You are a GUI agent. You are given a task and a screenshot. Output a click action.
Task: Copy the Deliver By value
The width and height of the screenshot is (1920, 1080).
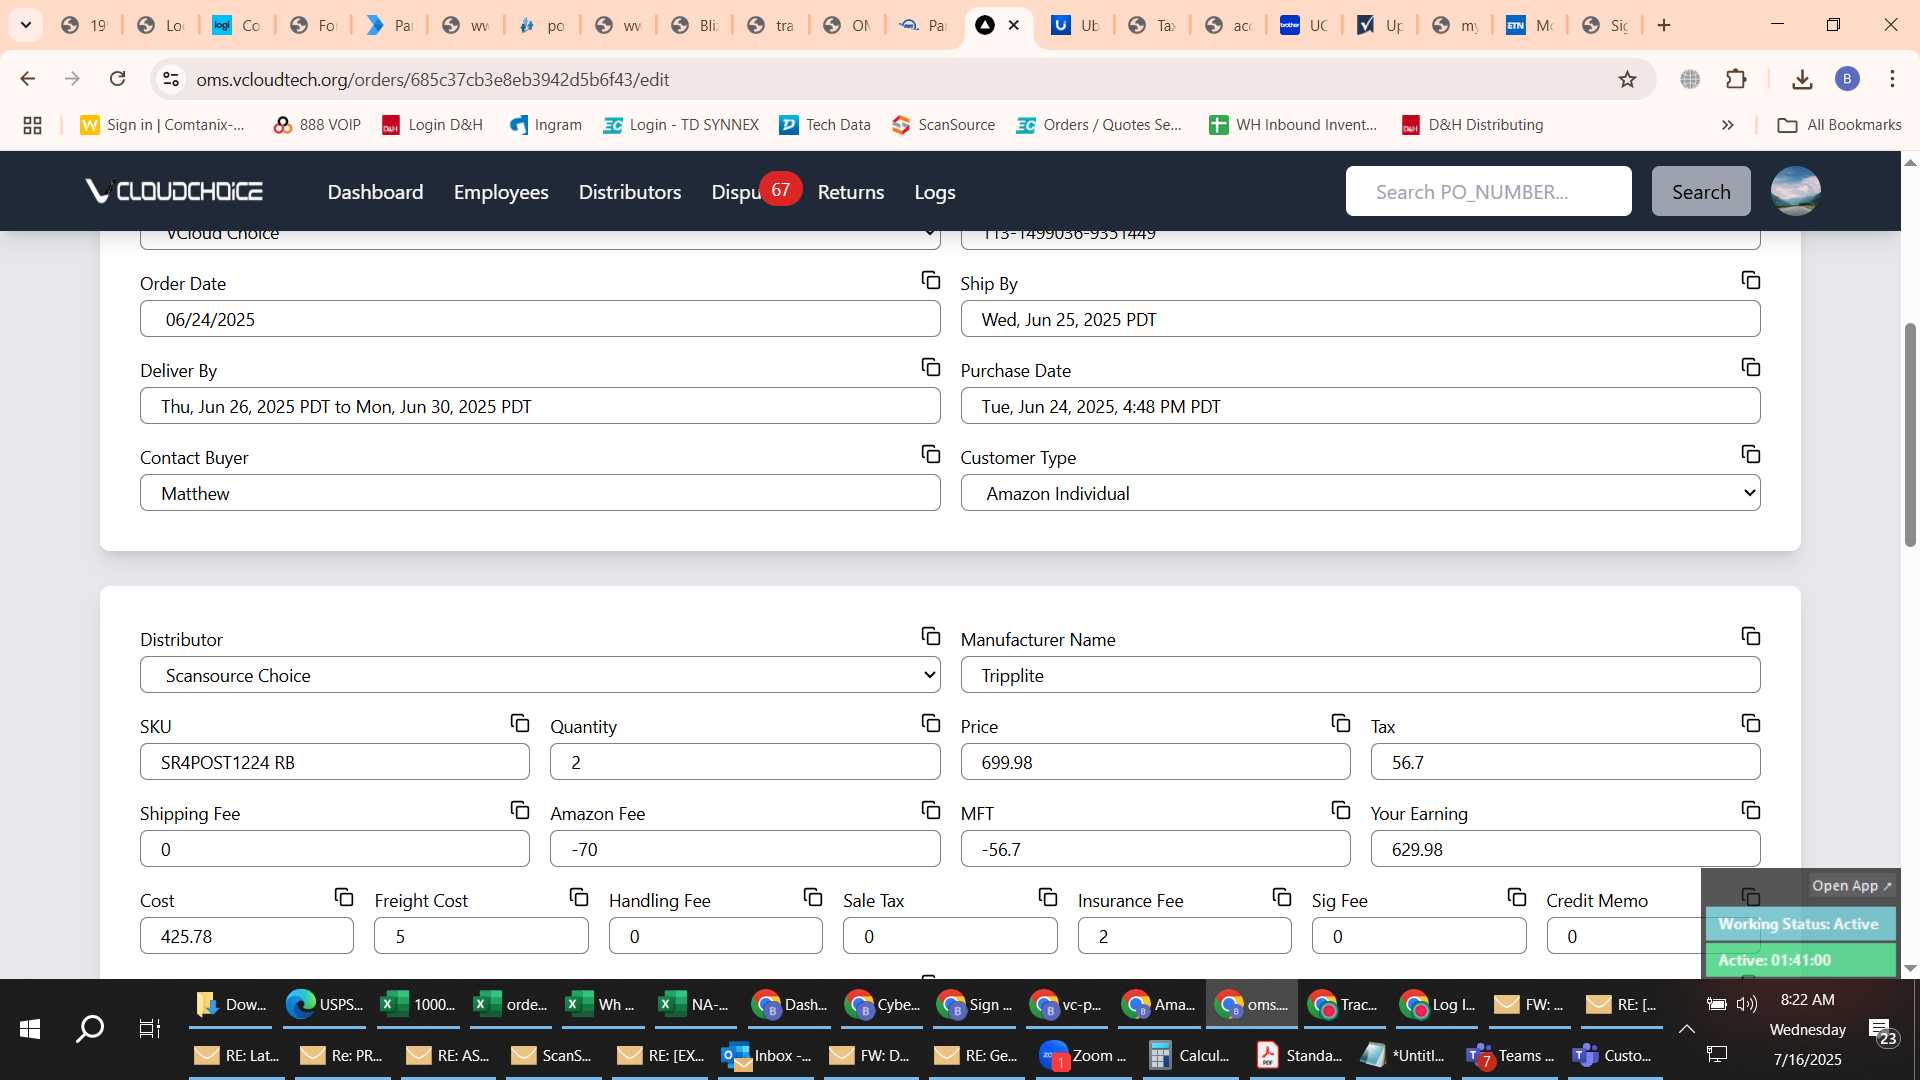(931, 367)
